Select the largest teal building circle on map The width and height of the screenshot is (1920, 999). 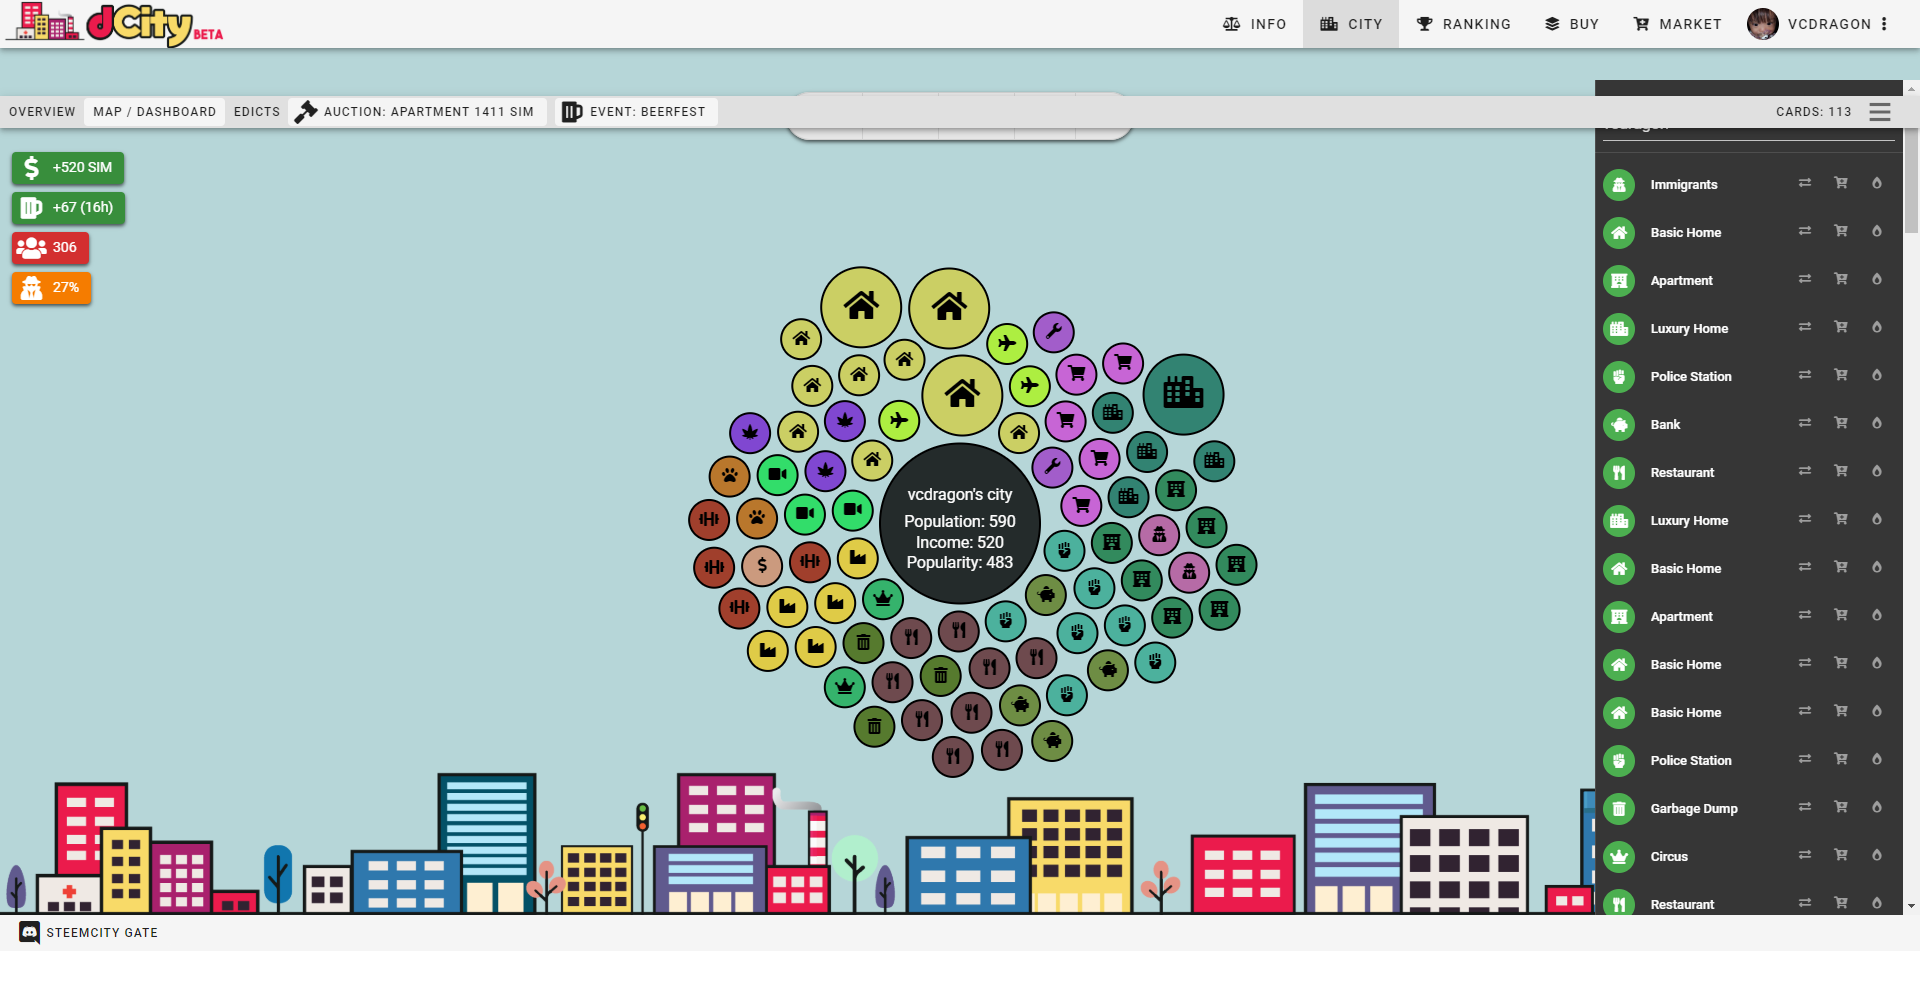pos(1183,394)
